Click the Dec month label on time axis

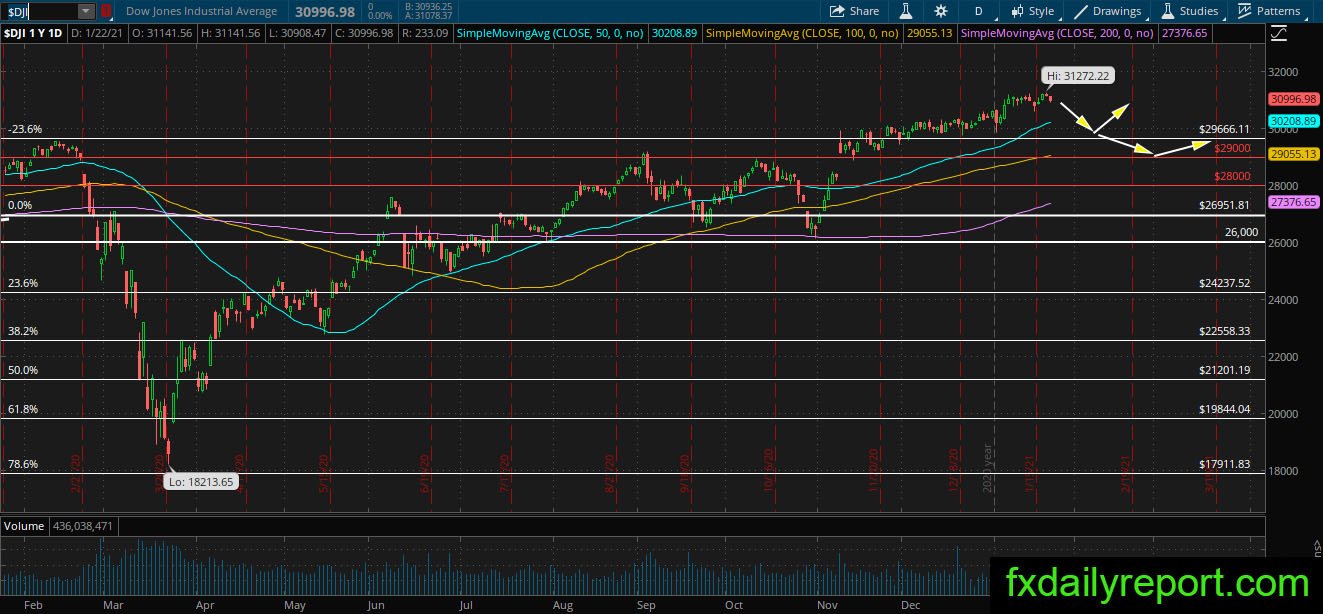(910, 605)
